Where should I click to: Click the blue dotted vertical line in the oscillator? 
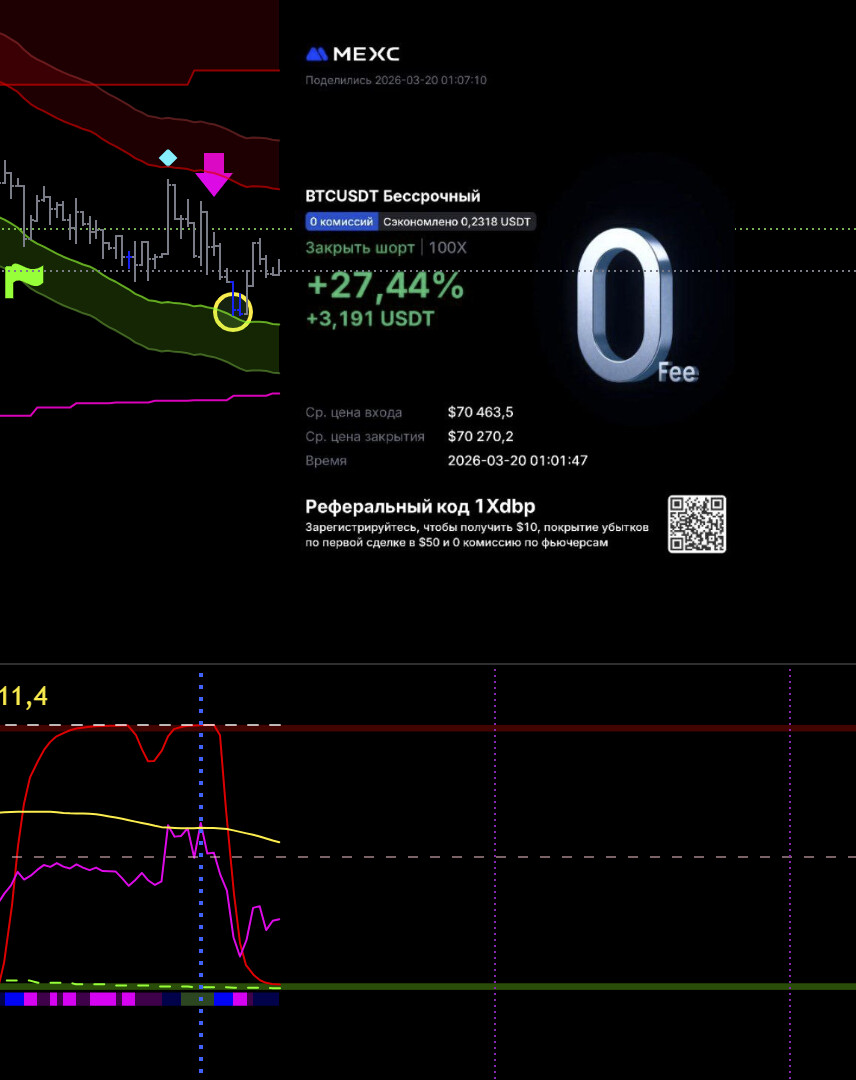click(201, 900)
